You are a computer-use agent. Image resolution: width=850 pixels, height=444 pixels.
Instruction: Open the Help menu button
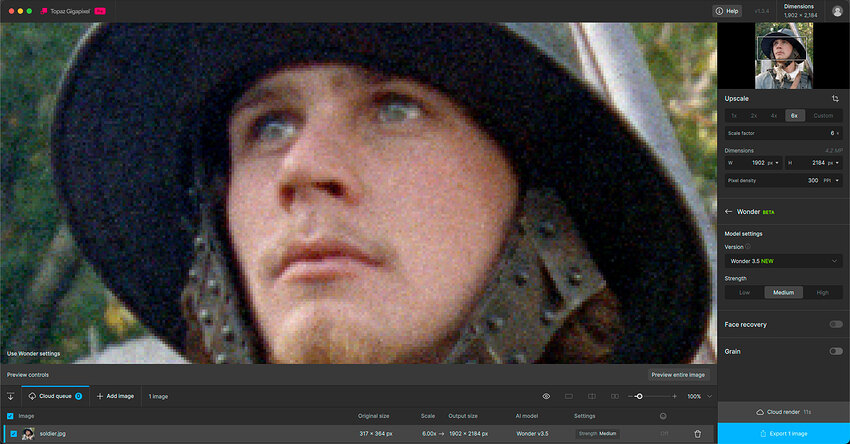[727, 11]
